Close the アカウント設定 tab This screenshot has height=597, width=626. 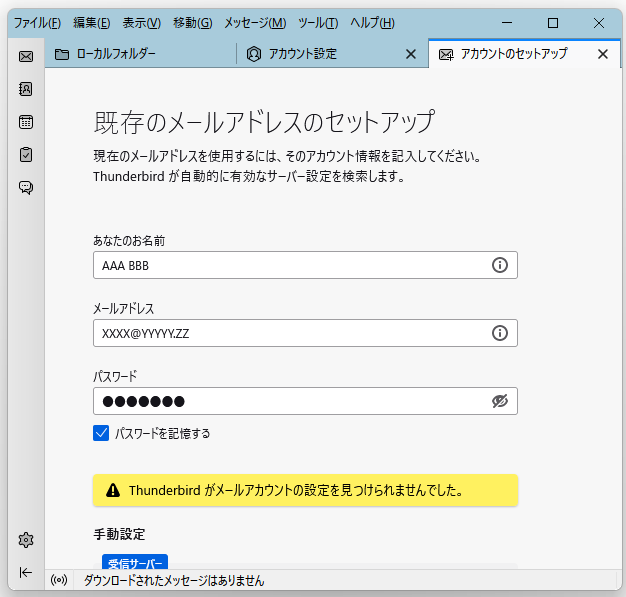click(411, 54)
